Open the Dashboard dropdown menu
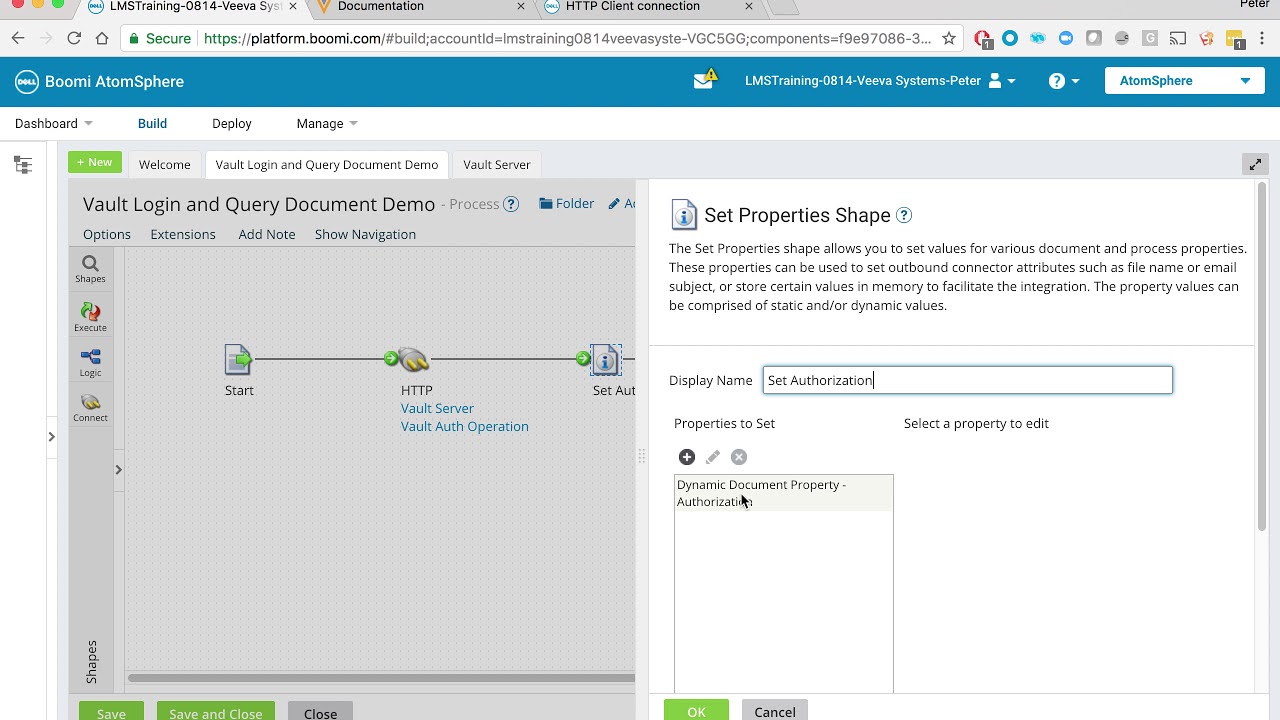The width and height of the screenshot is (1280, 720). 54,123
